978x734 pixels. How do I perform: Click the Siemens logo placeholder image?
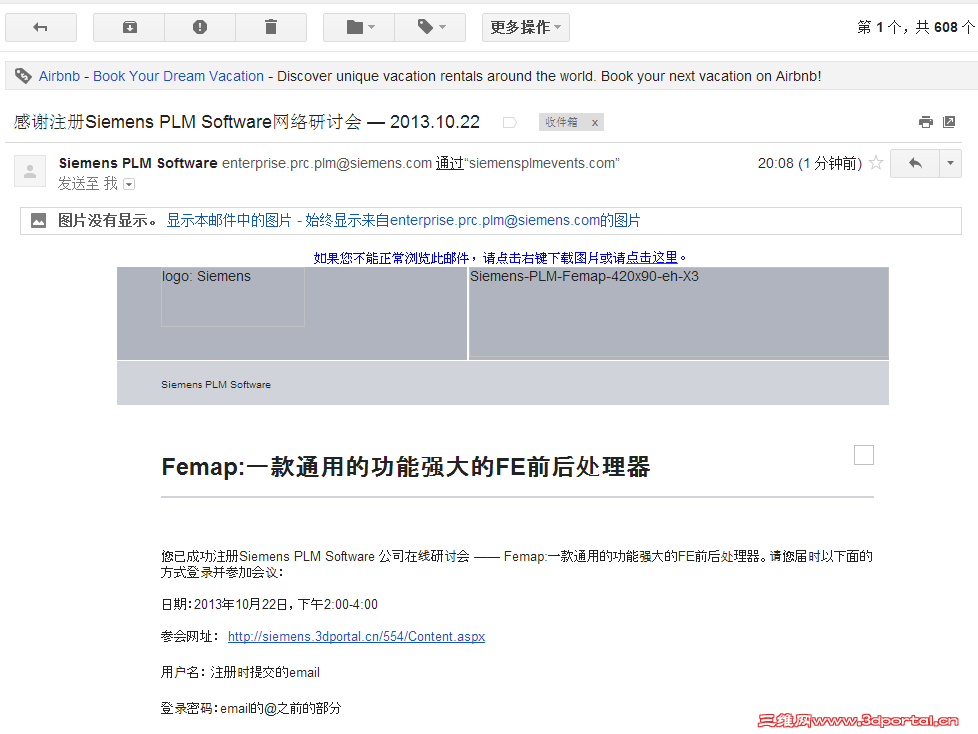pyautogui.click(x=233, y=297)
